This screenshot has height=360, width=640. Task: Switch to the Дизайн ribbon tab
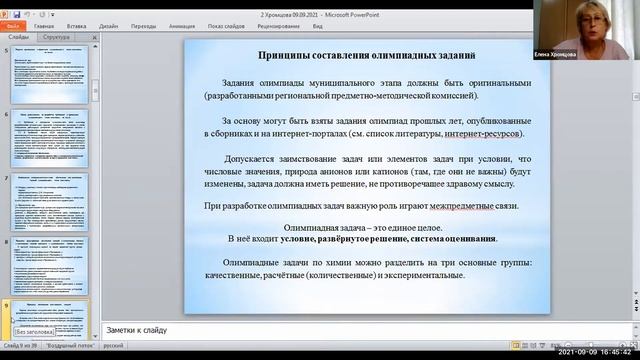108,26
